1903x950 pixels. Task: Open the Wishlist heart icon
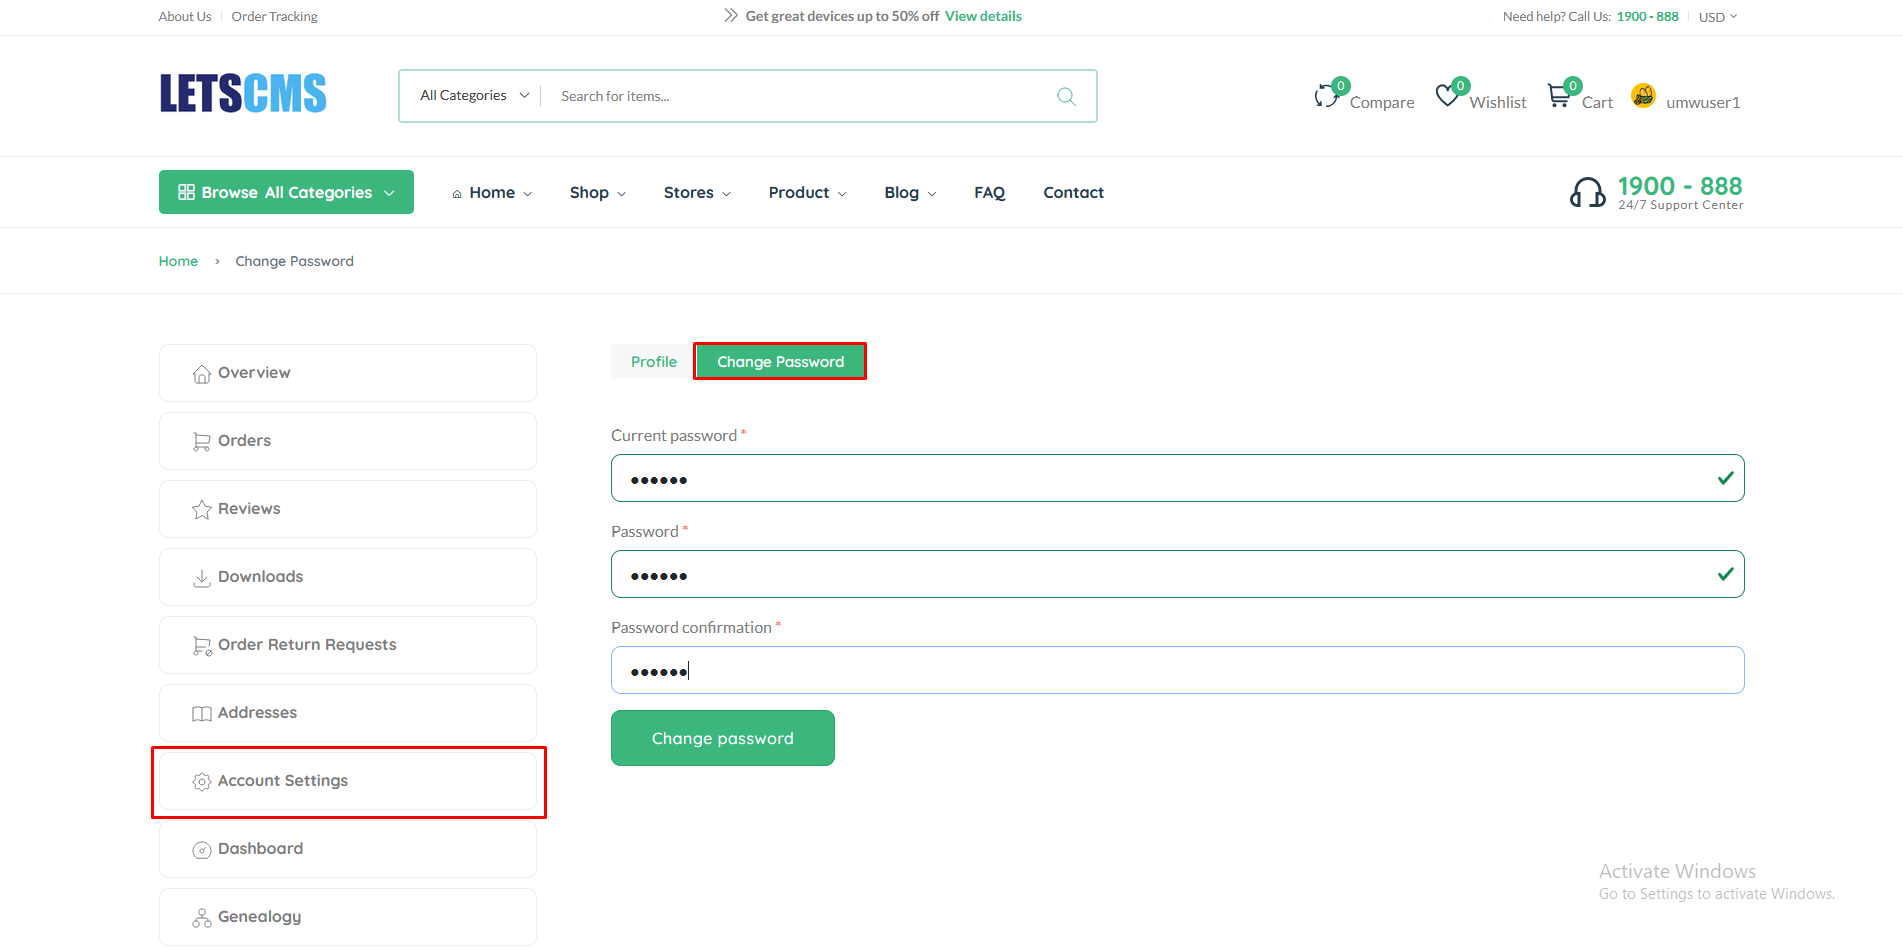point(1447,96)
